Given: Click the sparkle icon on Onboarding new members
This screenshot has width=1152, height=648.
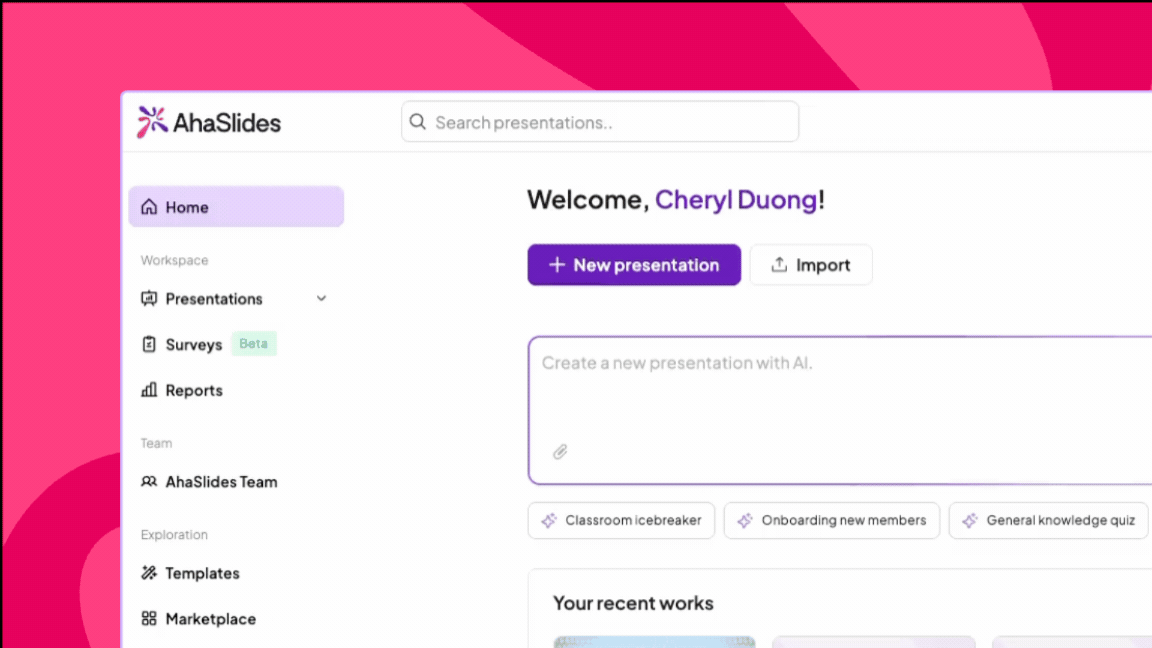Looking at the screenshot, I should [745, 520].
